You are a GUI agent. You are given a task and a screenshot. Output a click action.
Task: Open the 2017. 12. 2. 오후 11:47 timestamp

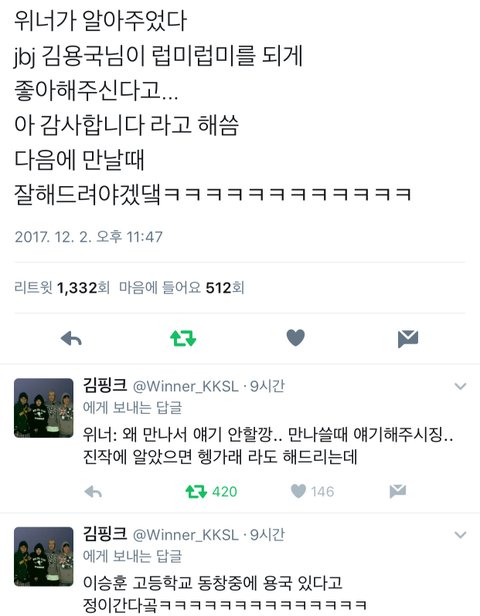(88, 237)
